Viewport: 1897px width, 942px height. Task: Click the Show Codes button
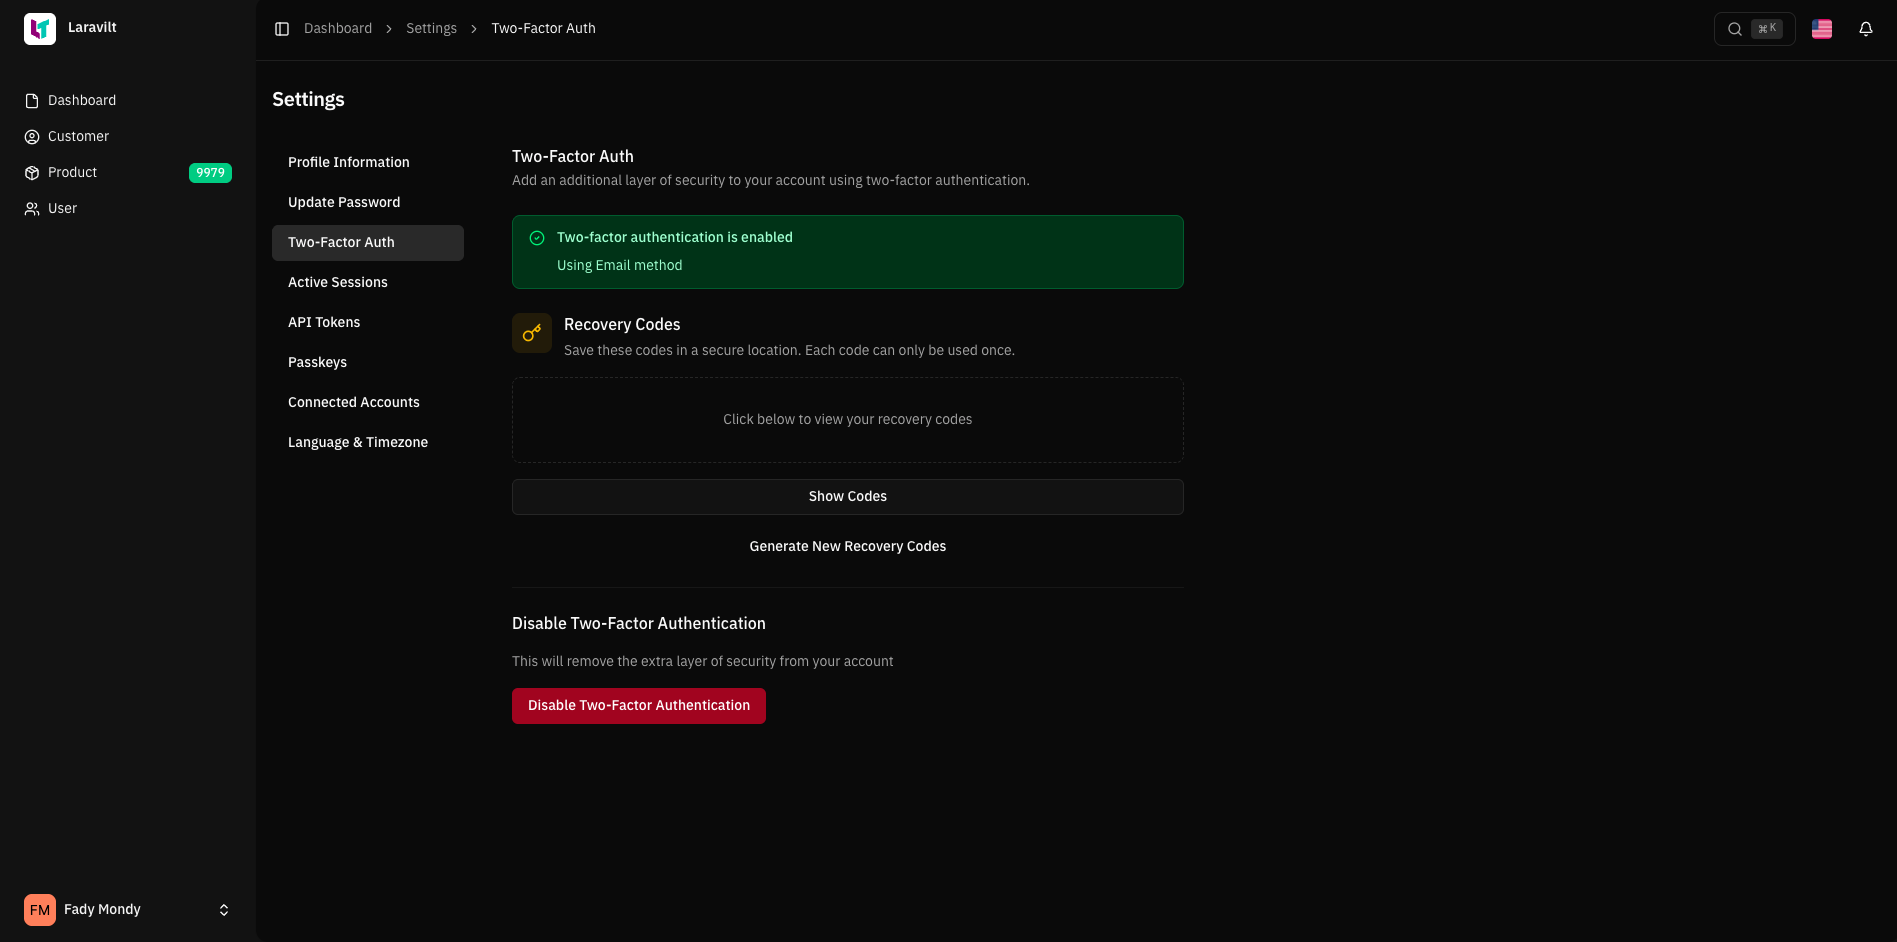point(847,496)
